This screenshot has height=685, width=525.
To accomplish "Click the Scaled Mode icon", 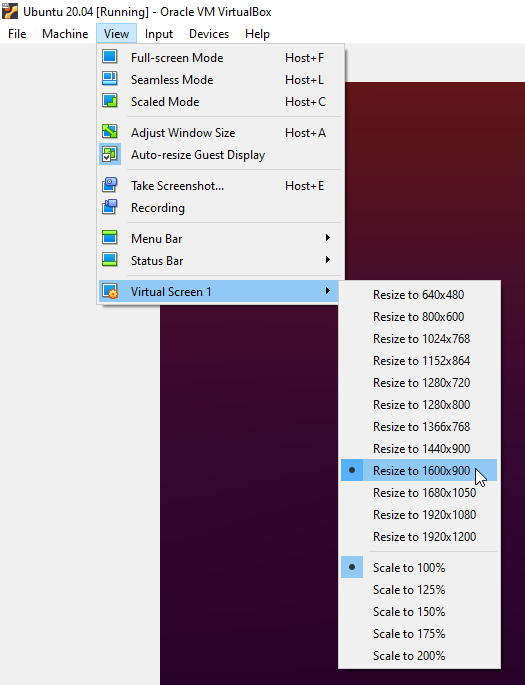I will click(110, 101).
